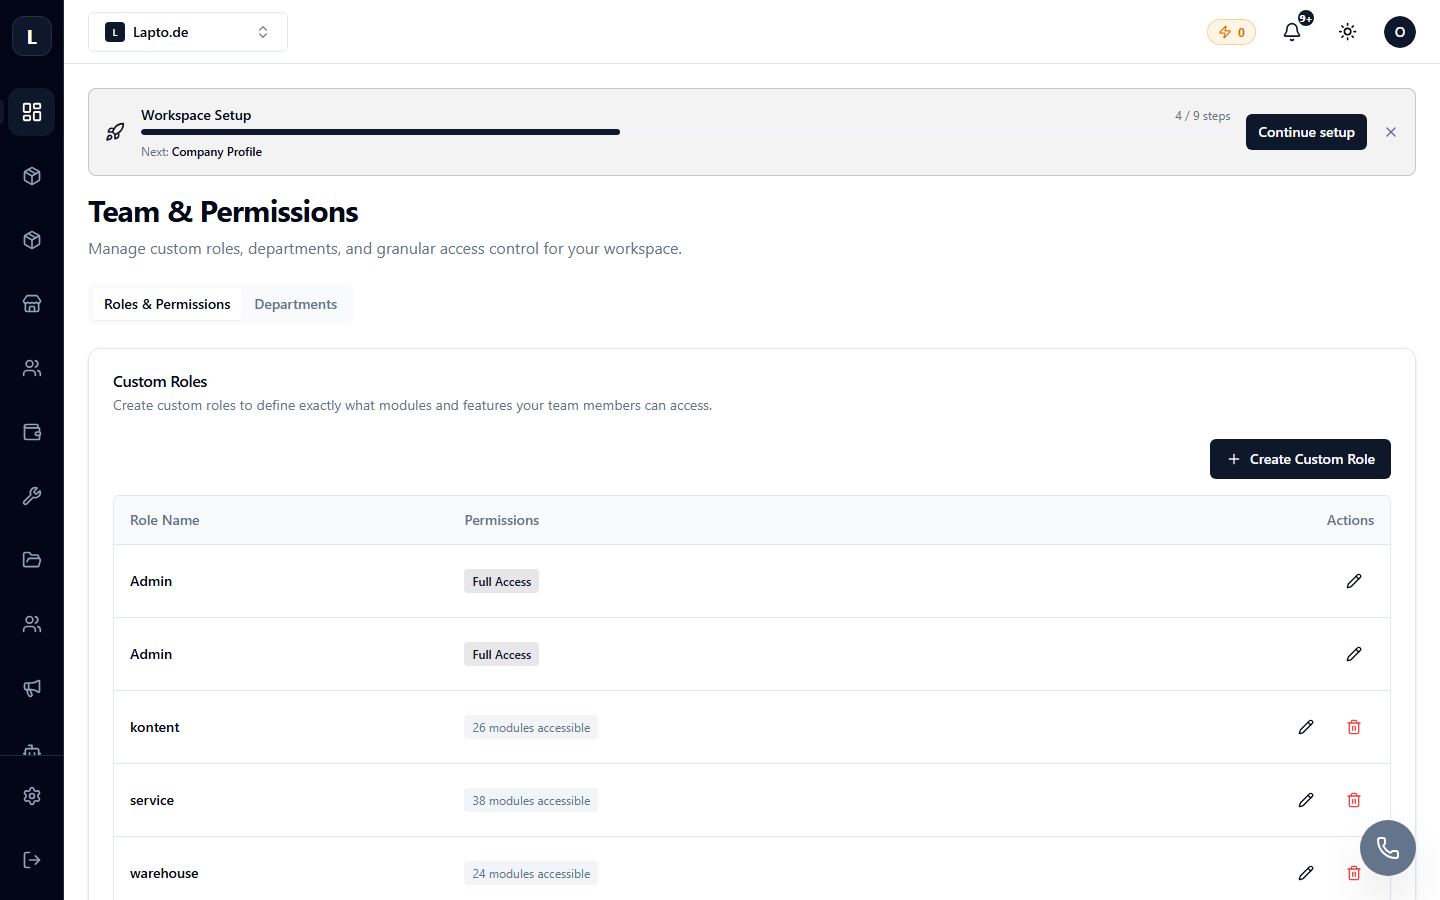Screen dimensions: 1440x900
Task: Click the "38 modules accessible" badge
Action: [x=531, y=800]
